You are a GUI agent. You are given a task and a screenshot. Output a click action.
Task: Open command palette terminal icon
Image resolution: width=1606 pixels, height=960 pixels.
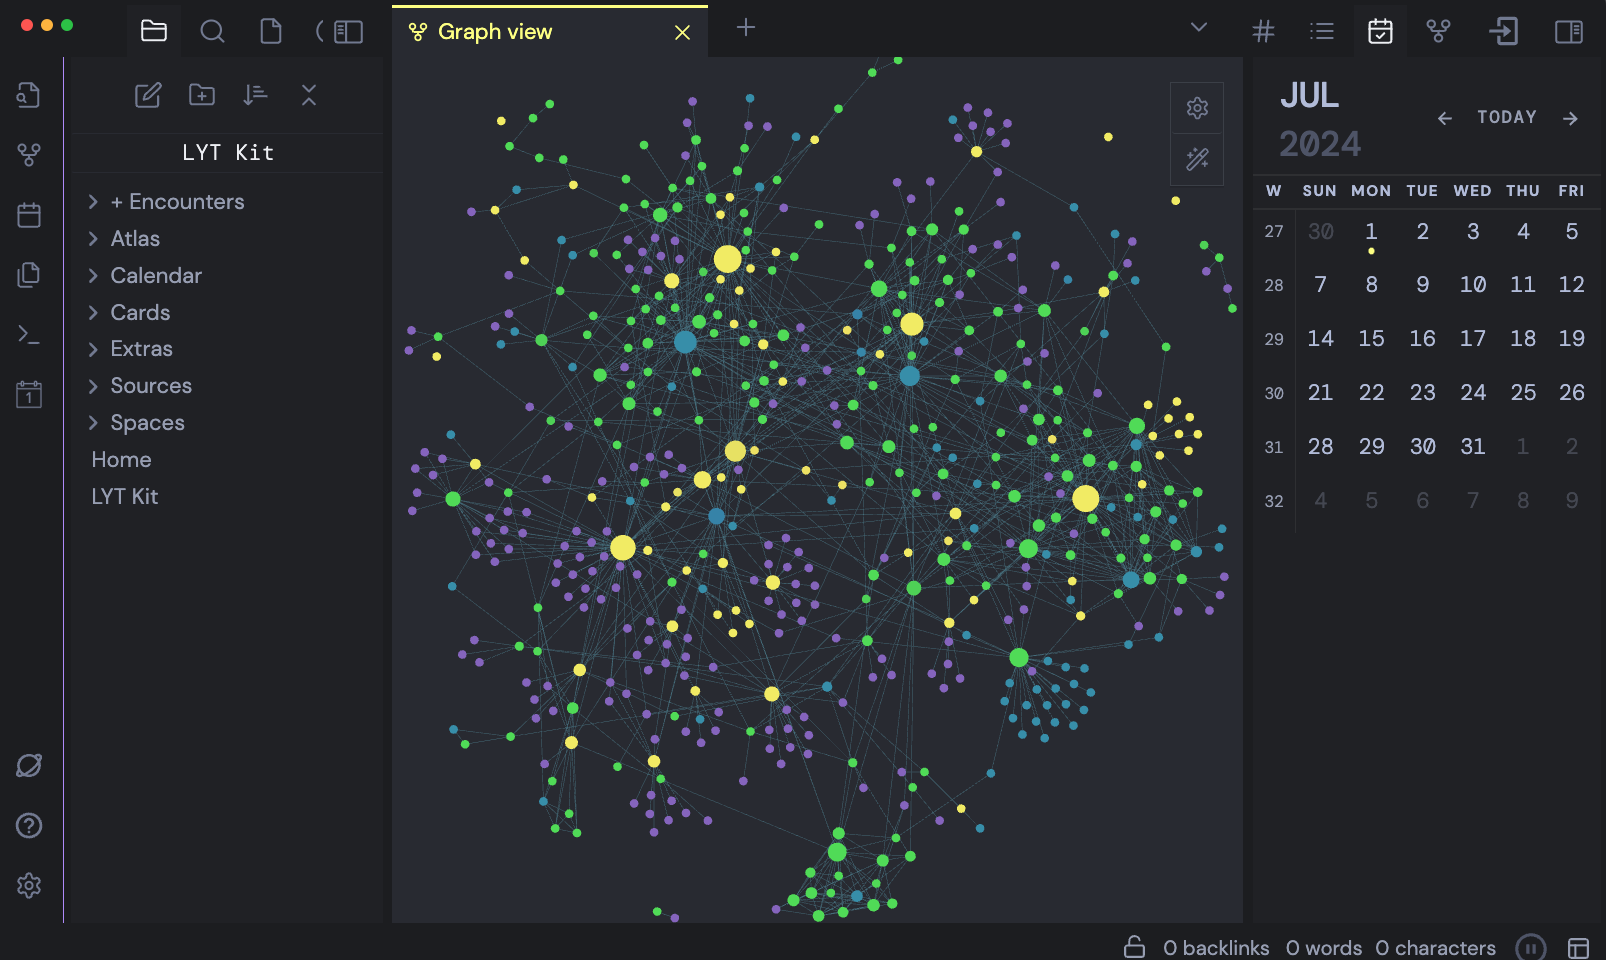pyautogui.click(x=29, y=335)
